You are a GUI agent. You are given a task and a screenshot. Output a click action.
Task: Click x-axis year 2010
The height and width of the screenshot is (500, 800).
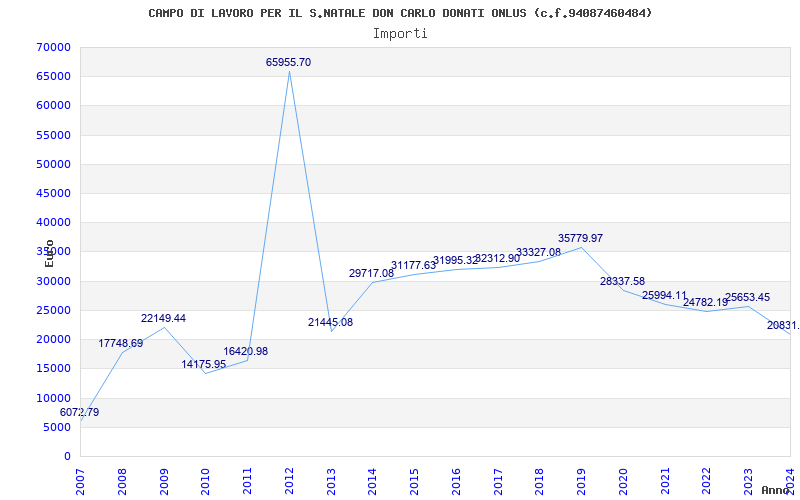[x=205, y=482]
